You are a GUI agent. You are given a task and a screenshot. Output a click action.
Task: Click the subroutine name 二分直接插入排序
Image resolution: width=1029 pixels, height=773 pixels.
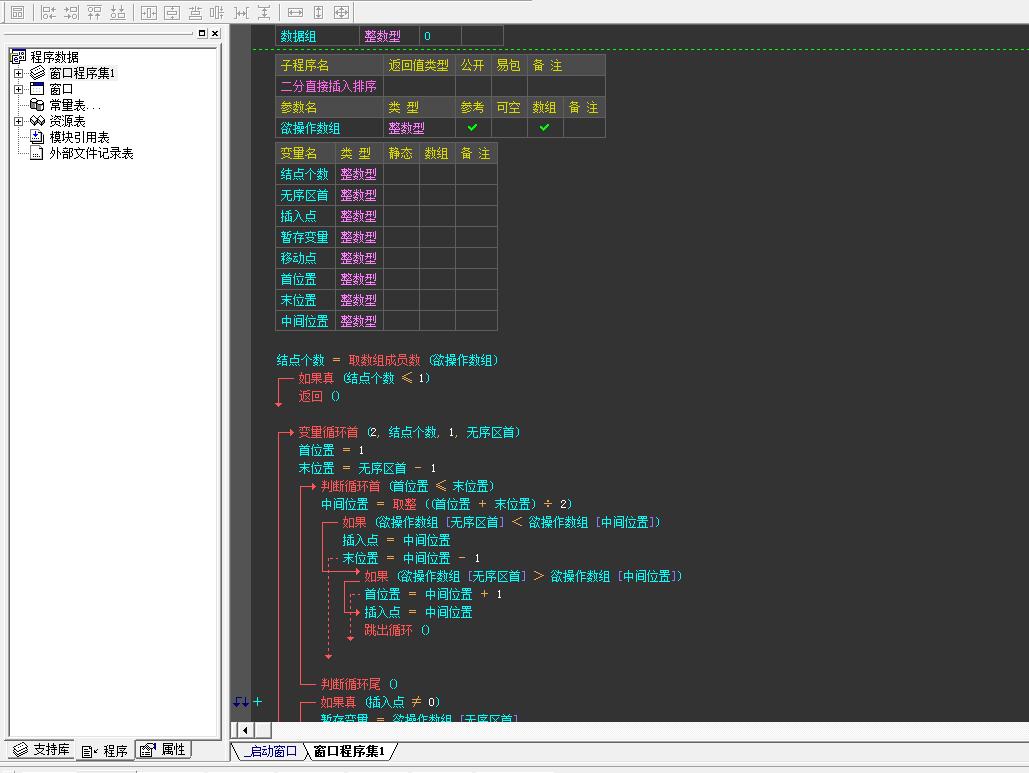pyautogui.click(x=328, y=86)
